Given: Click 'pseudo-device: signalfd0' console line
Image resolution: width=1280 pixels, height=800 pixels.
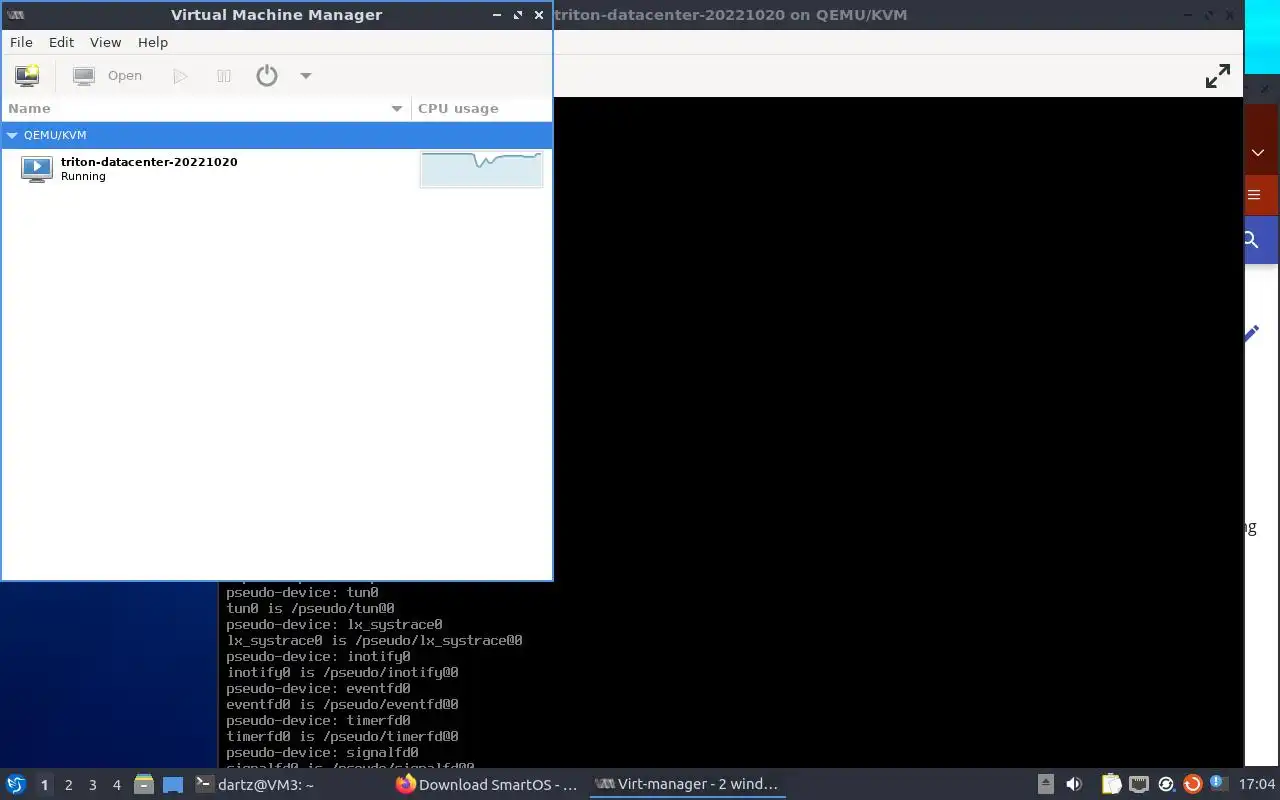Looking at the screenshot, I should tap(322, 752).
